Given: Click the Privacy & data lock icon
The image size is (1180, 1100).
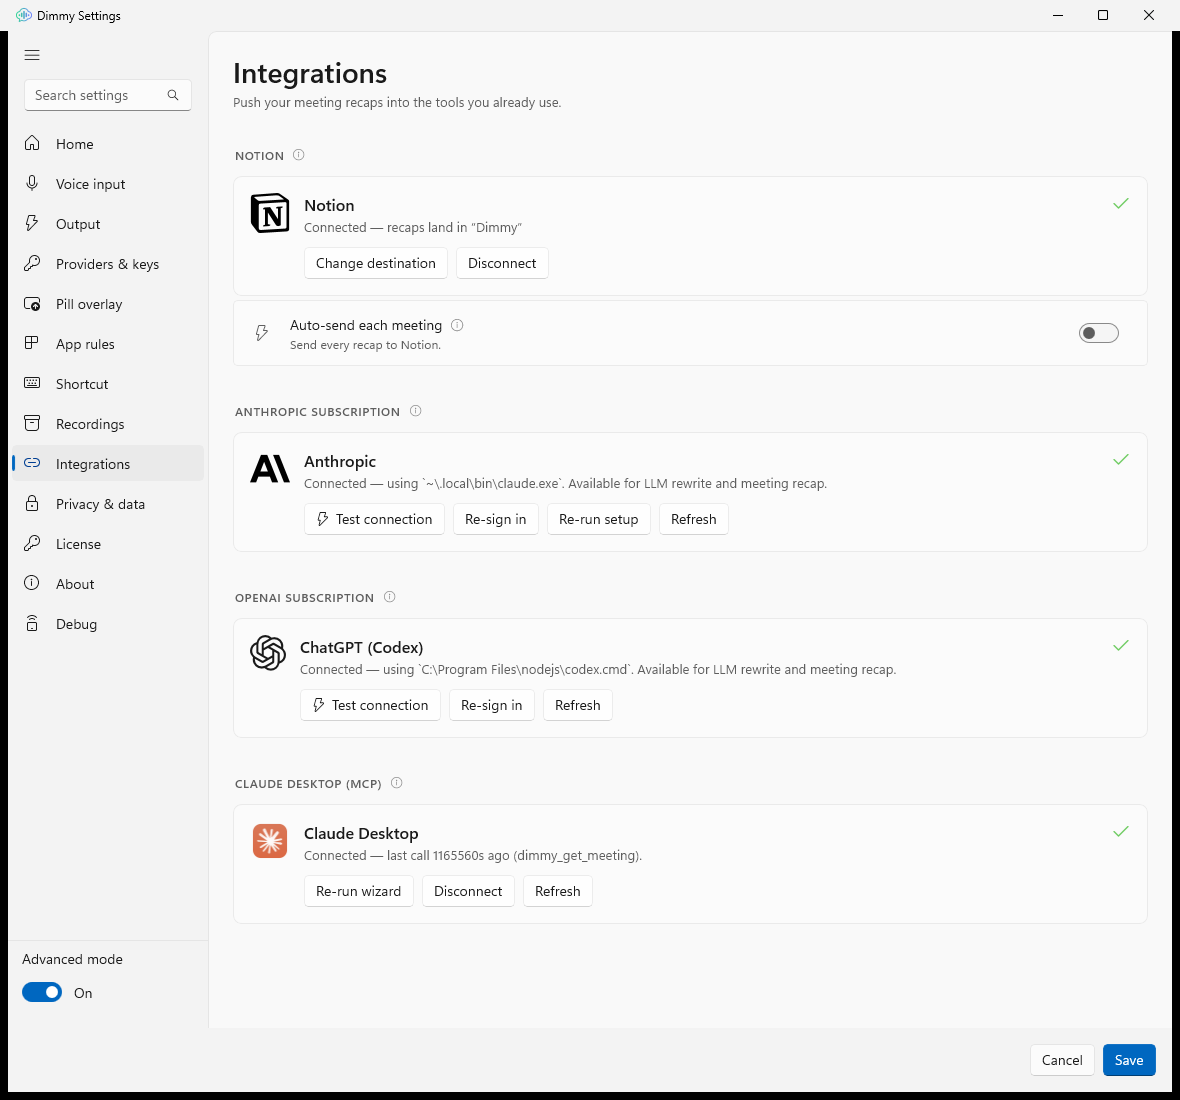Looking at the screenshot, I should (x=32, y=503).
